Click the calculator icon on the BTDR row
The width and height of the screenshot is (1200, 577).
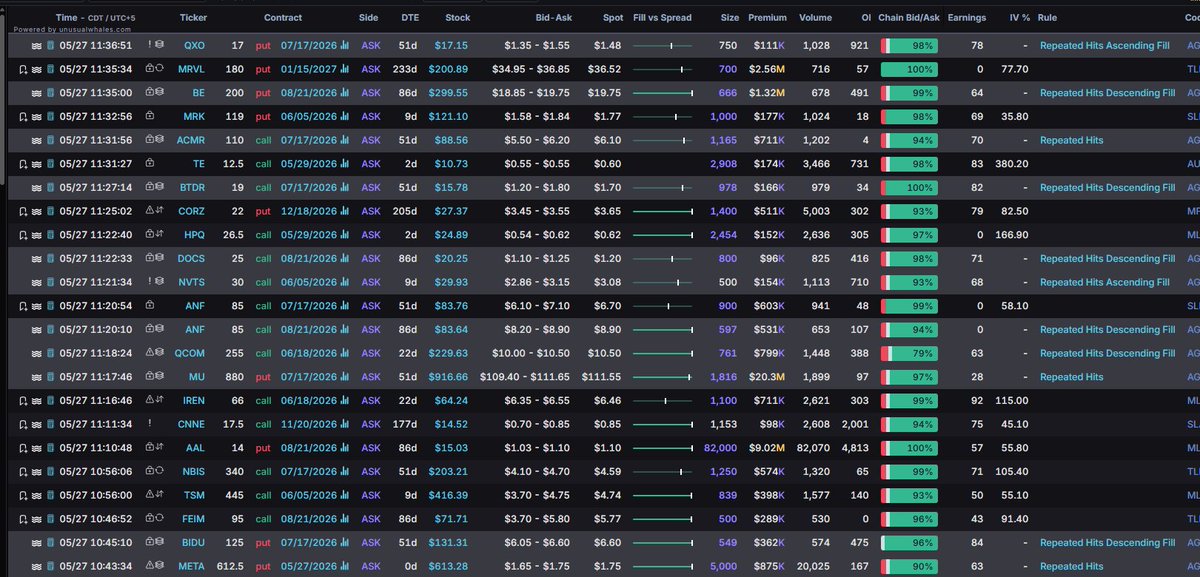click(x=51, y=187)
